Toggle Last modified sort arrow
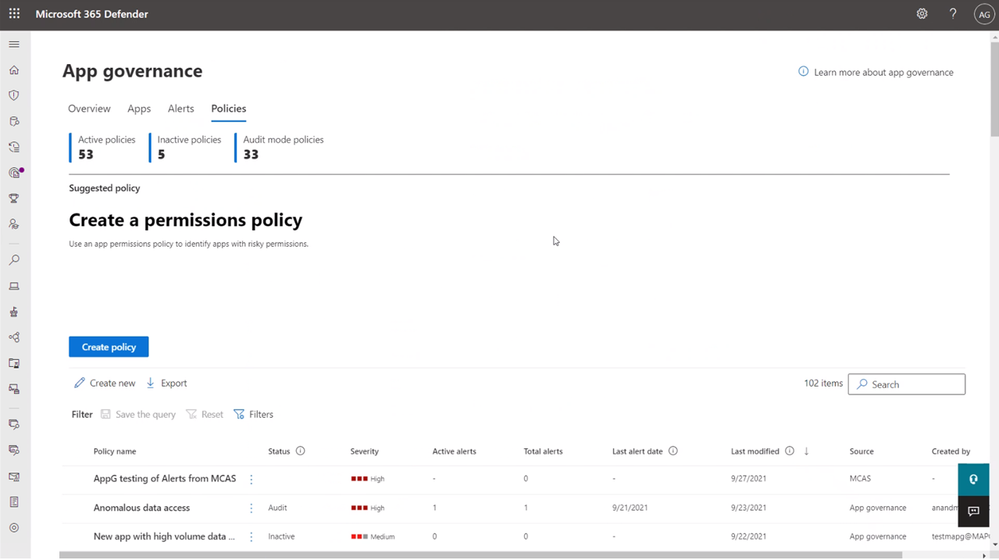999x560 pixels. tap(806, 451)
